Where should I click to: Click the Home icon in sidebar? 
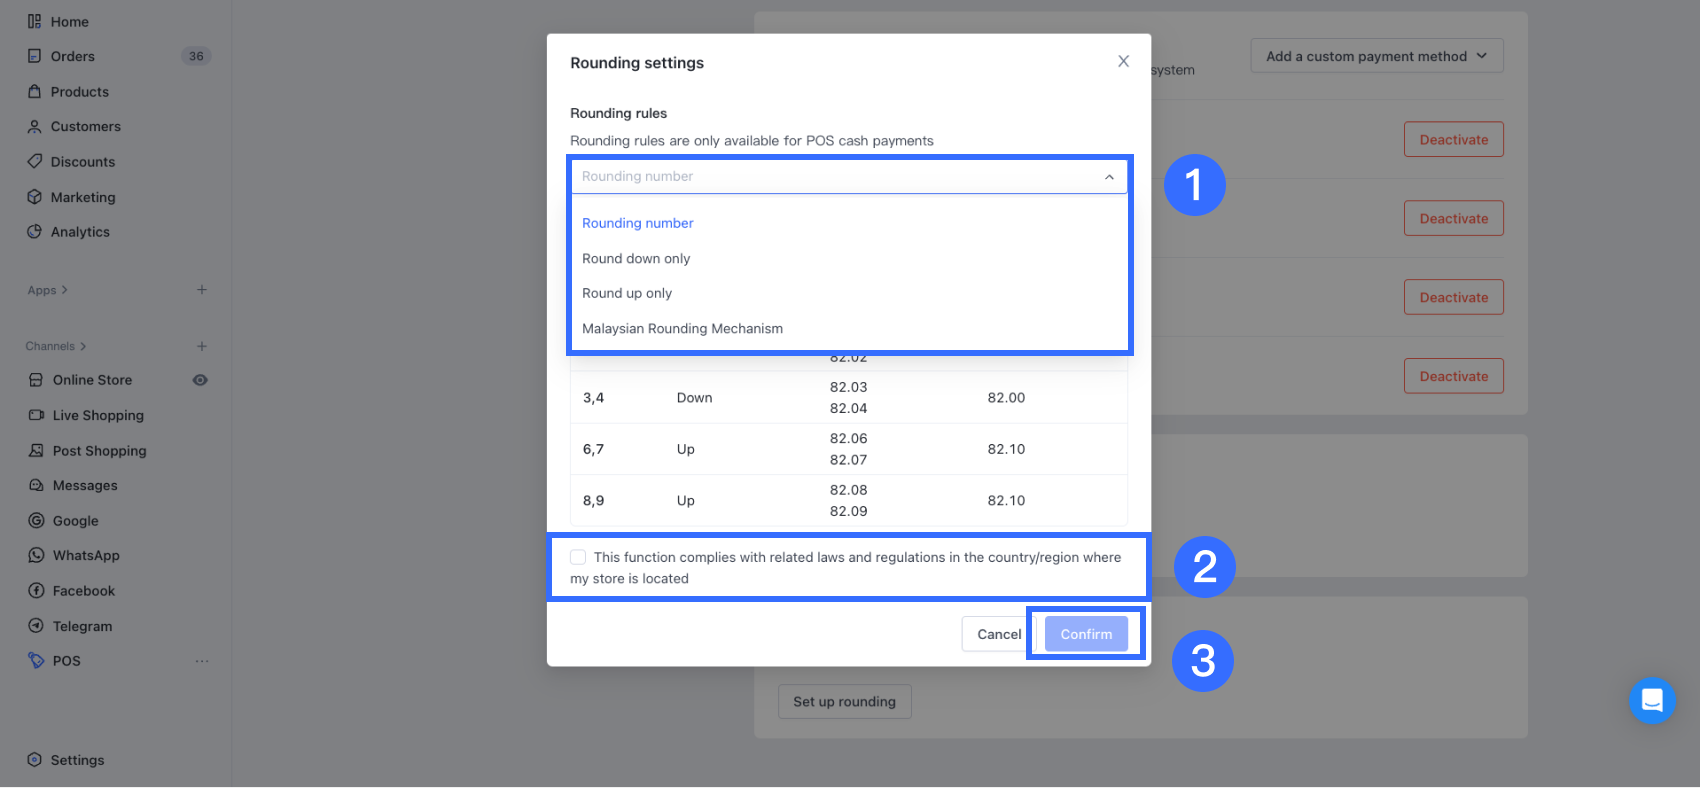click(34, 21)
